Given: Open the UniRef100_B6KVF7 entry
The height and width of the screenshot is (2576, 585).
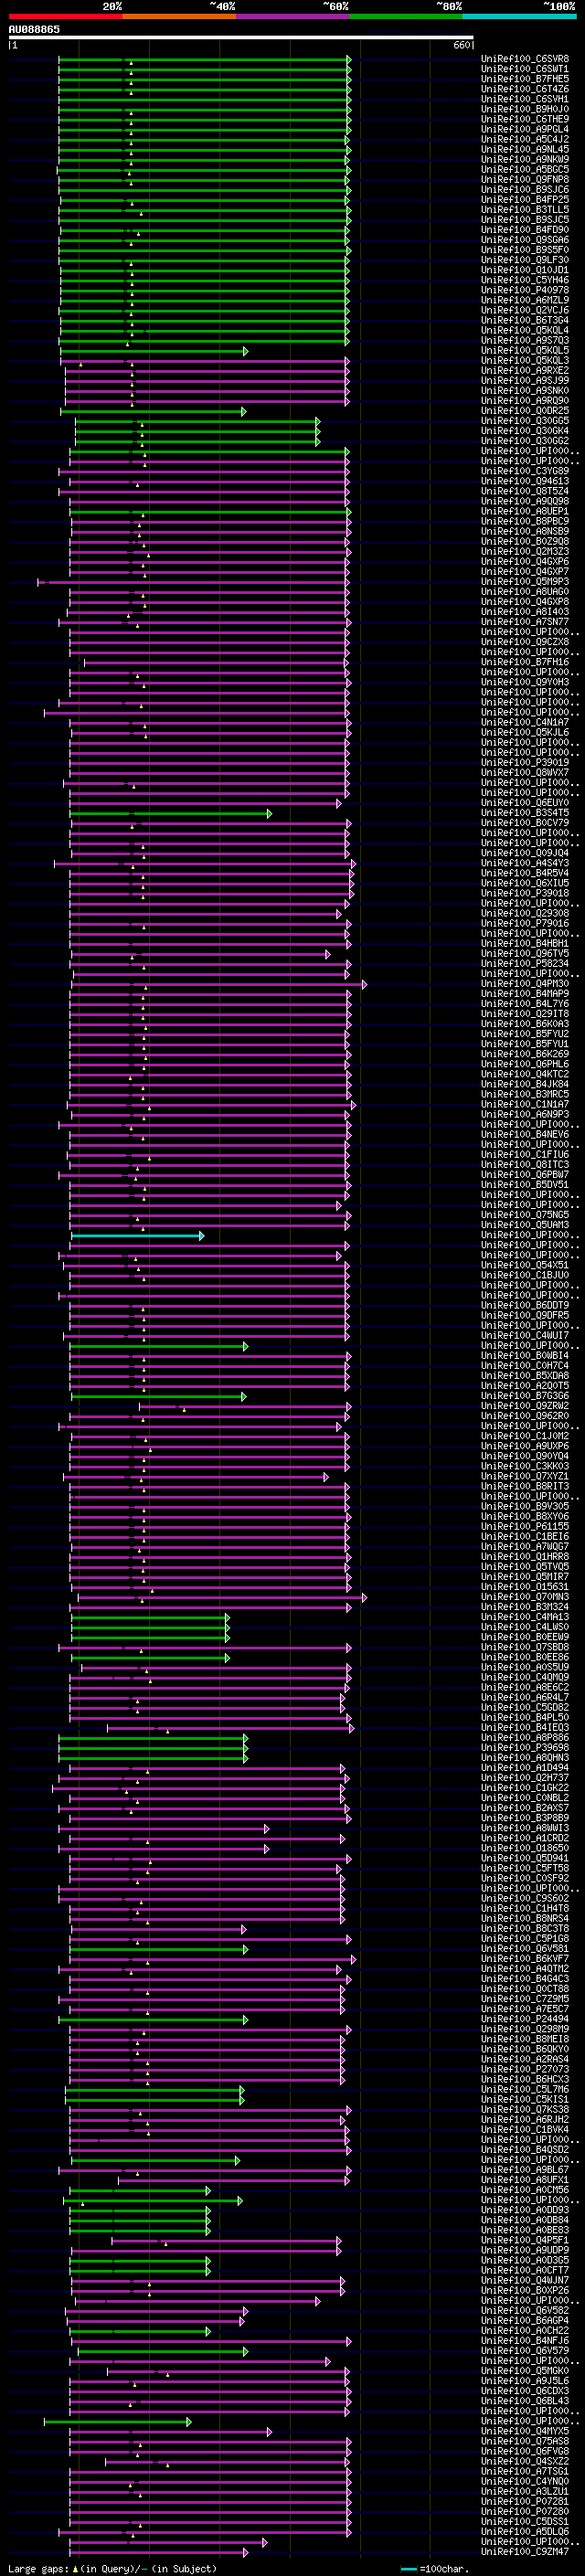Looking at the screenshot, I should [x=525, y=1958].
